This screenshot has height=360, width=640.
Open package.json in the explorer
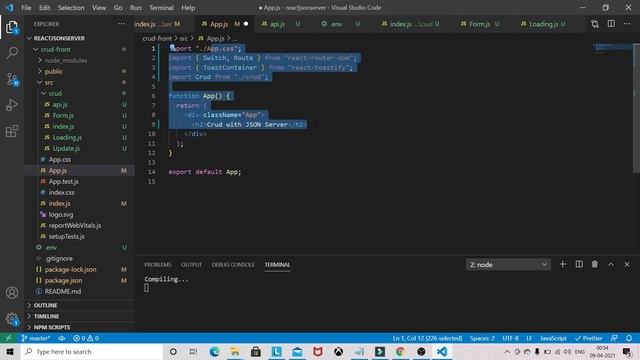[80, 280]
